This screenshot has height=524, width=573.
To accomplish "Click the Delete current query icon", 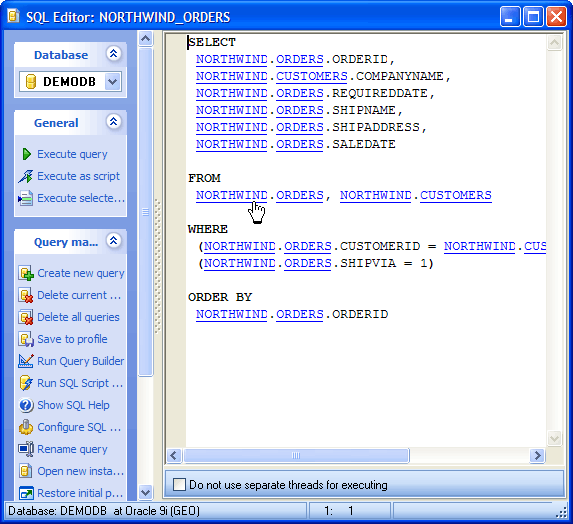I will 26,295.
